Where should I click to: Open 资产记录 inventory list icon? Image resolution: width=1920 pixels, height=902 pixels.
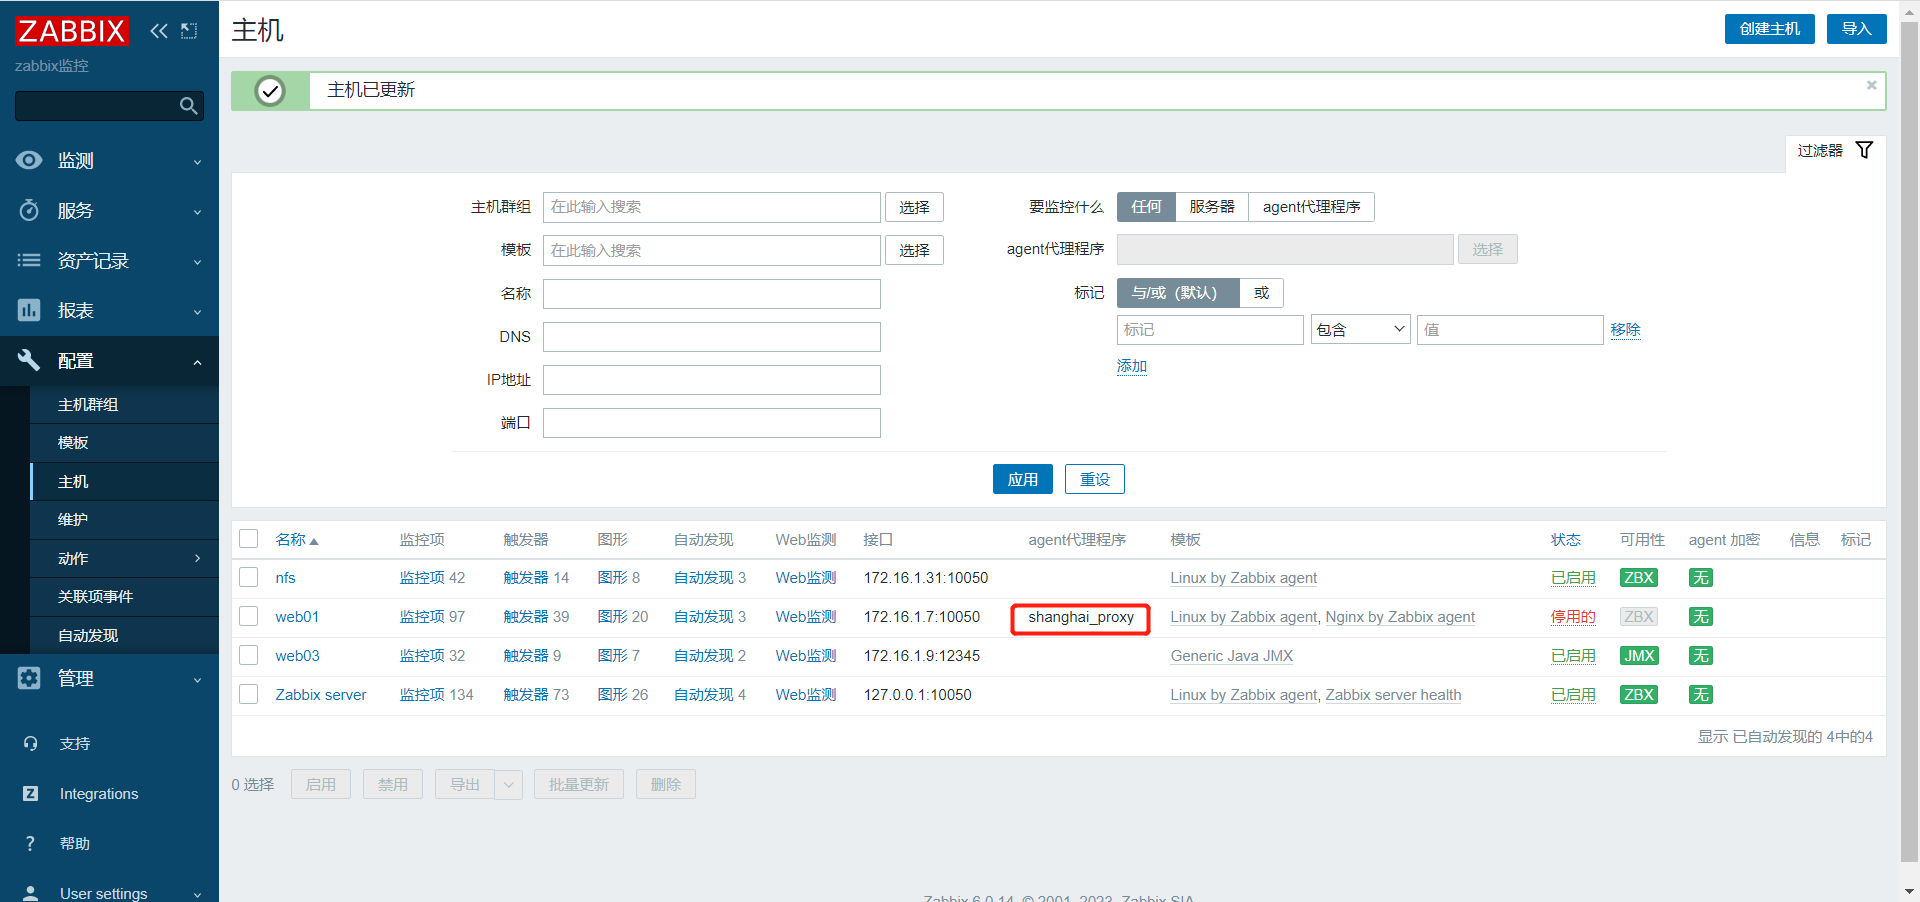[29, 260]
